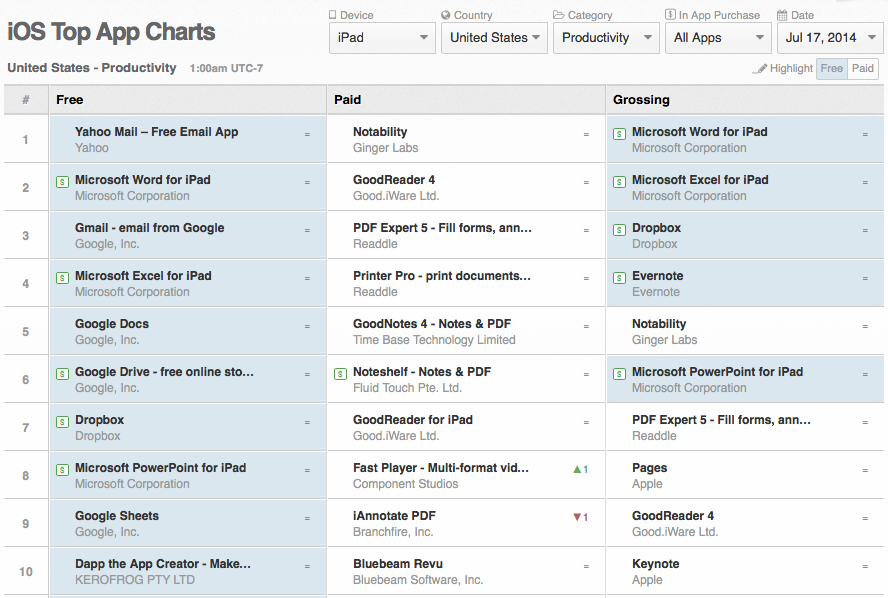
Task: Open Pages app in Grossing column
Action: click(649, 468)
